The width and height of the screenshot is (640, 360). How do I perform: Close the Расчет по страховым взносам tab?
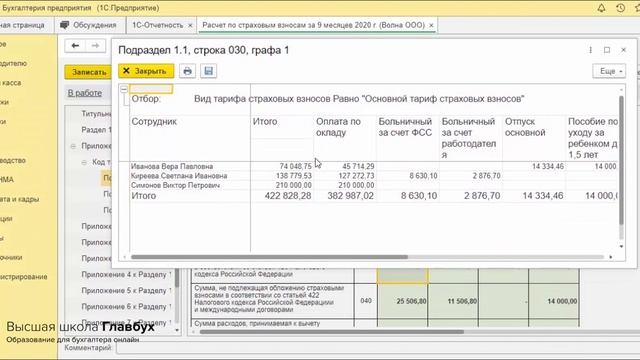pos(431,25)
